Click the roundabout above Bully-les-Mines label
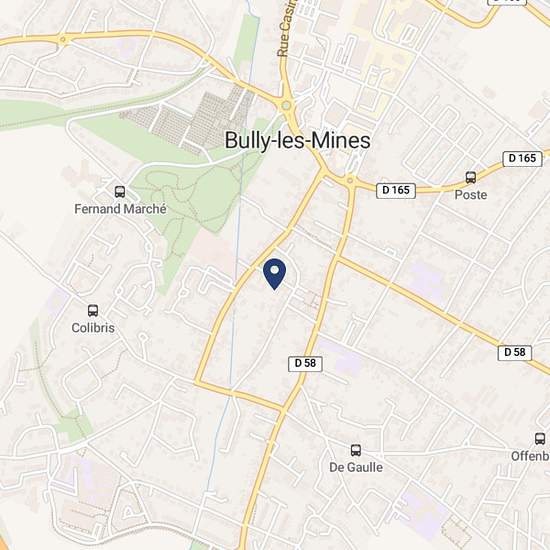 coord(287,105)
